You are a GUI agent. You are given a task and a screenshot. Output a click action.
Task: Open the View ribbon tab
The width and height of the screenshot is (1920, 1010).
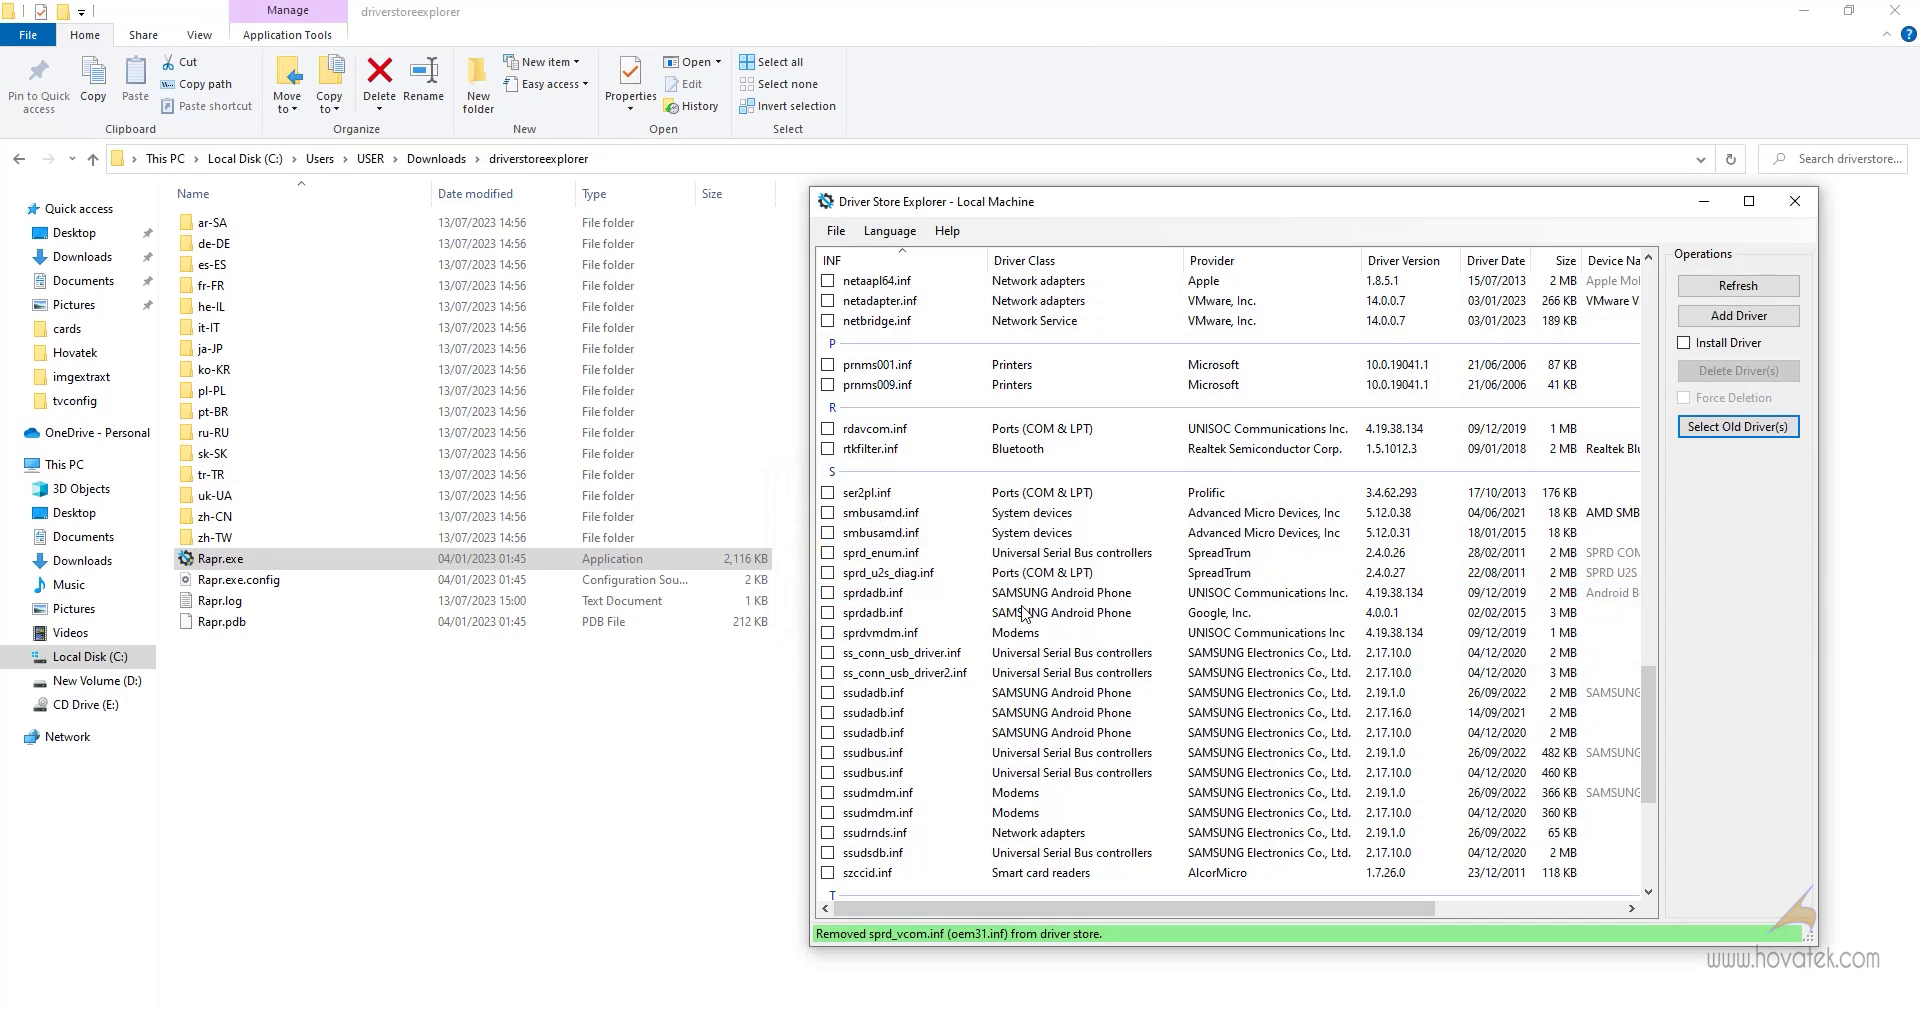point(200,35)
